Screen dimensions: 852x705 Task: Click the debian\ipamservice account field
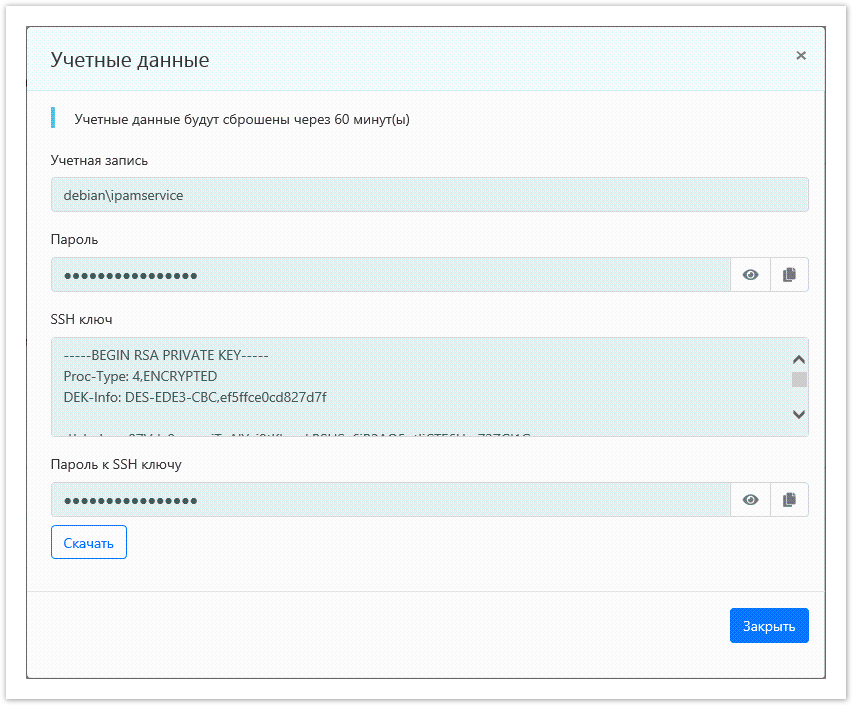pyautogui.click(x=429, y=195)
